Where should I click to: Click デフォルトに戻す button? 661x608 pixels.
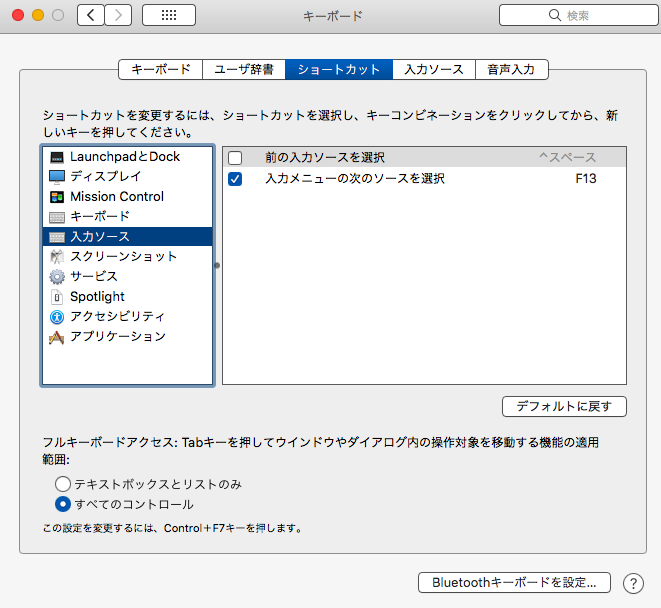point(564,406)
